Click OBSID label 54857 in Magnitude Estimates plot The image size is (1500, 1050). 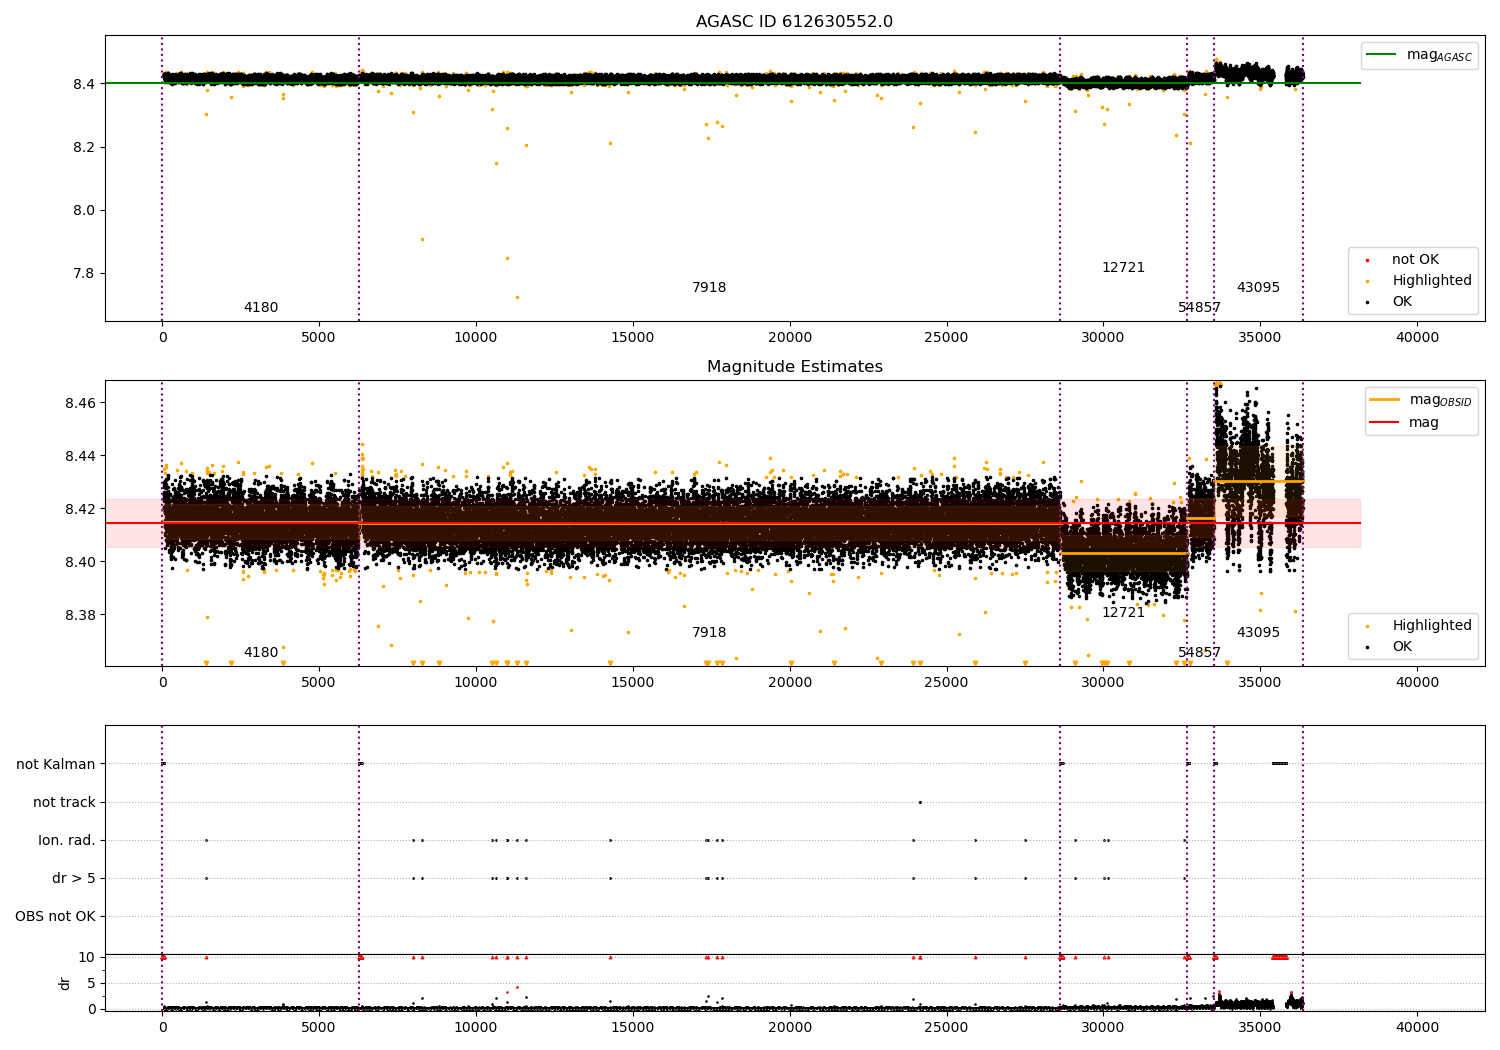(x=1199, y=653)
